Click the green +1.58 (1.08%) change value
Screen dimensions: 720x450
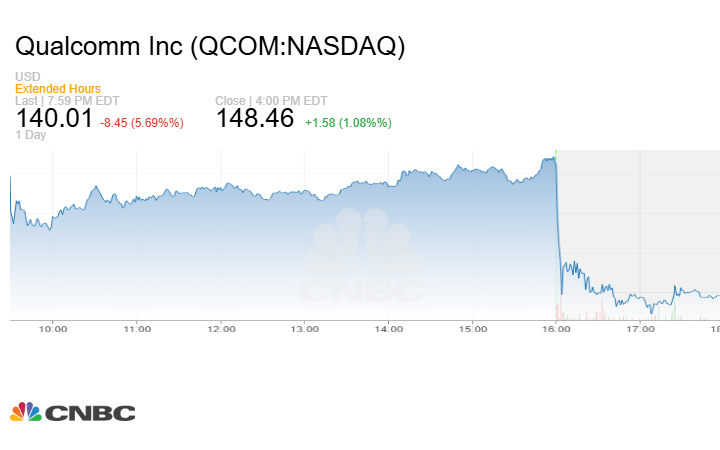[x=348, y=123]
